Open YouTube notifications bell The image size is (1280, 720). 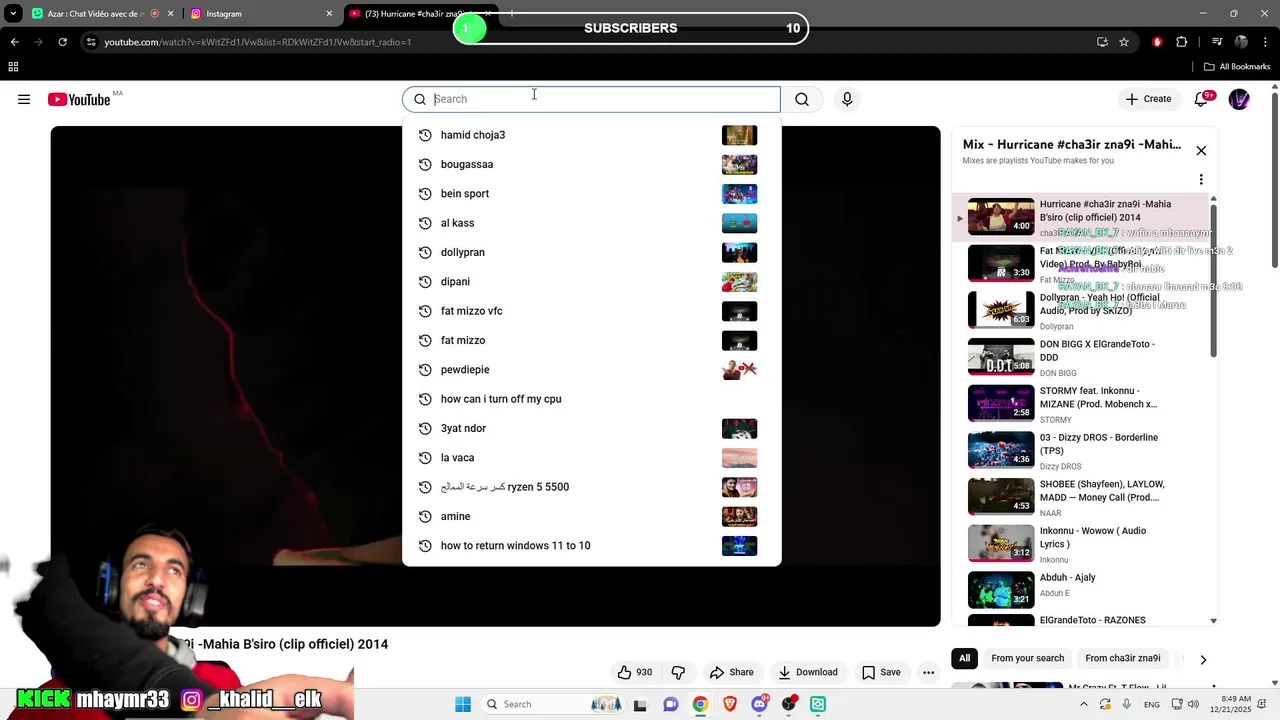coord(1201,99)
